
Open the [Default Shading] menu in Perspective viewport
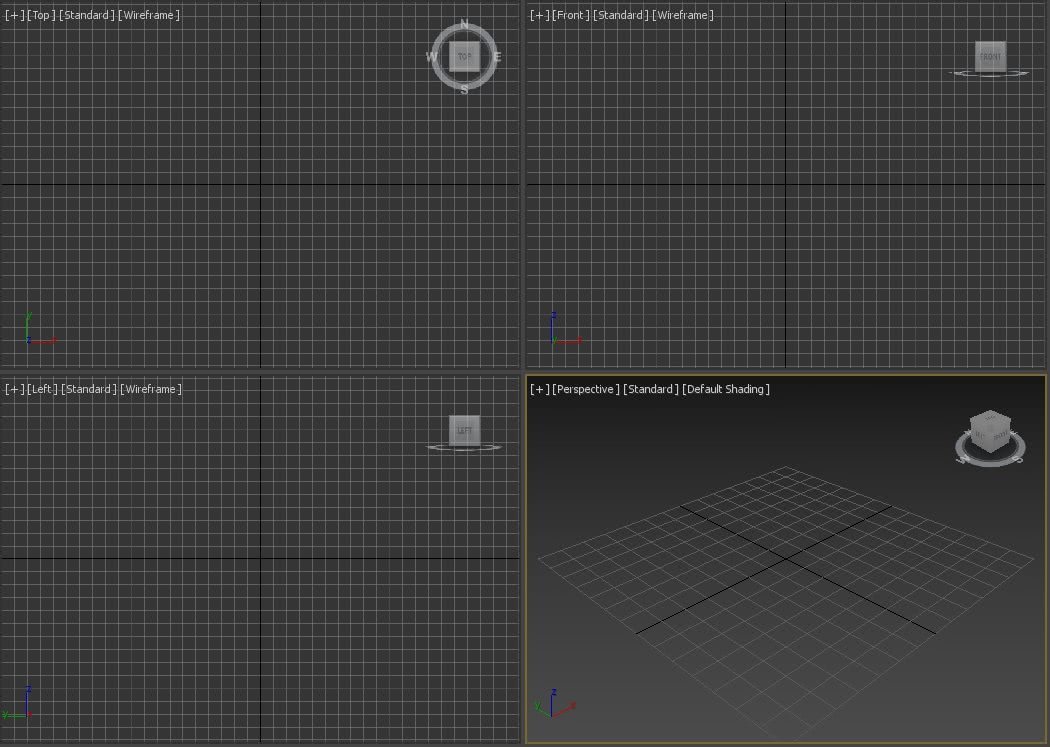(x=726, y=389)
